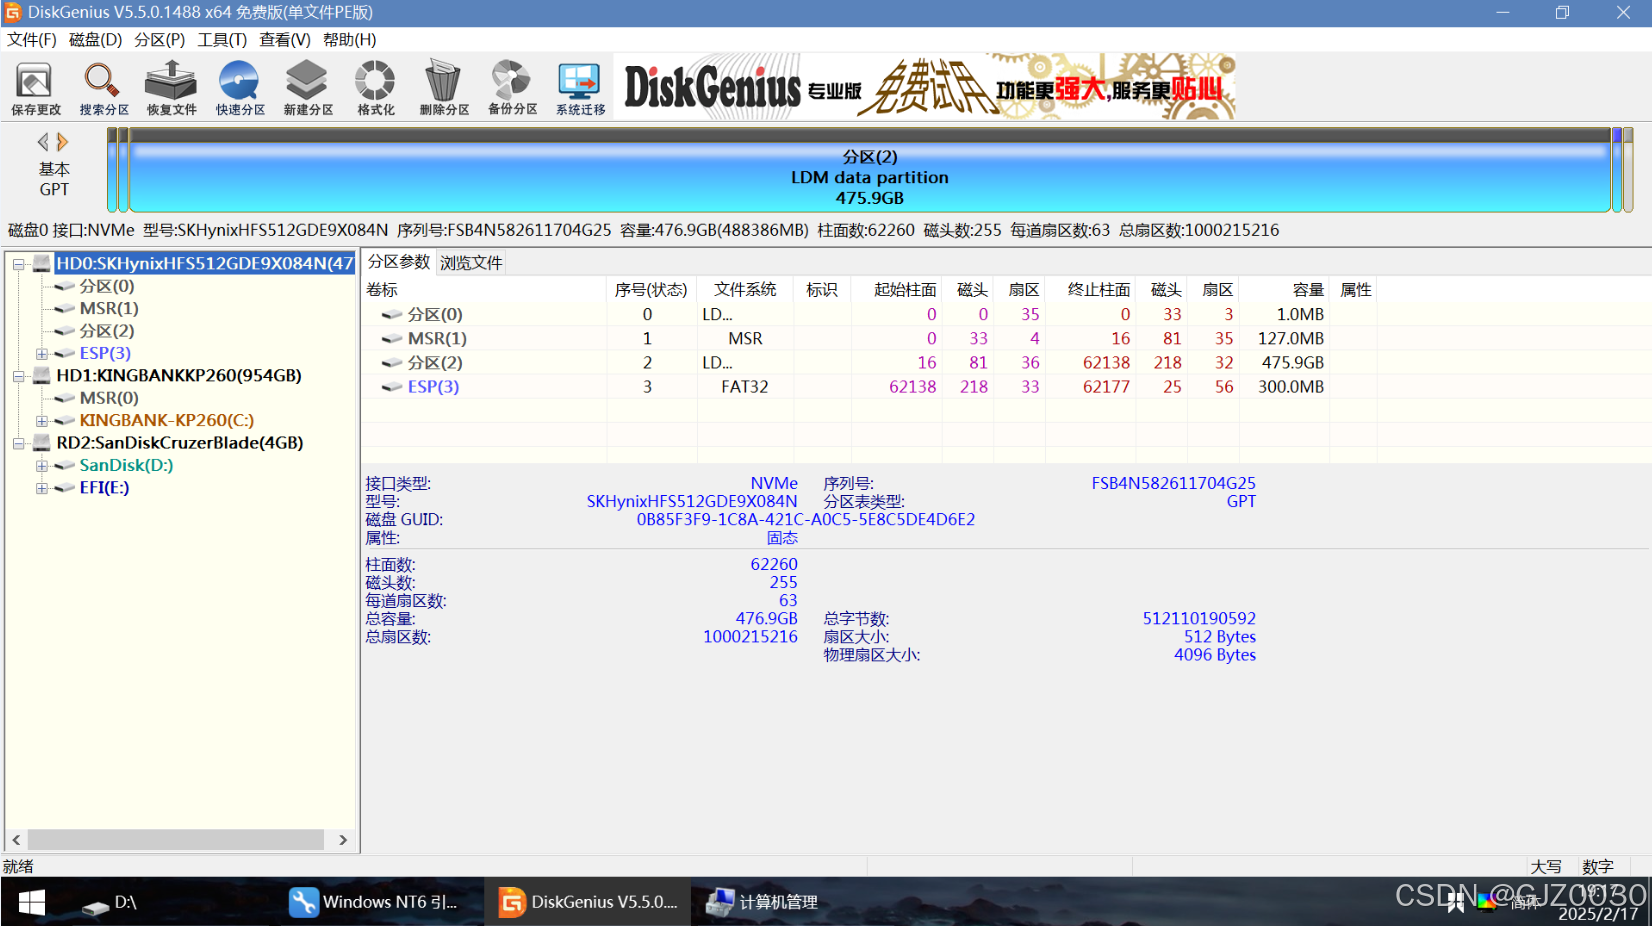The height and width of the screenshot is (926, 1652).
Task: Select SanDisk(D:) volume in tree
Action: pos(126,465)
